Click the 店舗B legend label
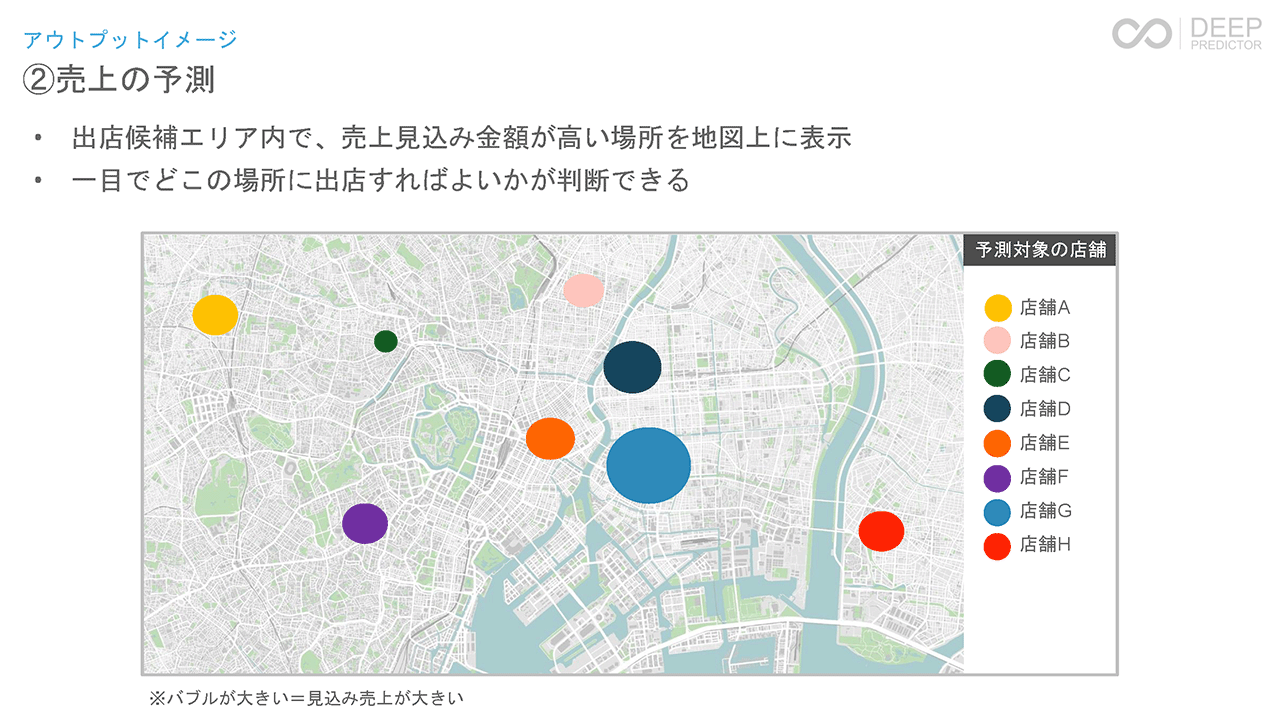Viewport: 1280px width, 718px height. [x=1045, y=342]
